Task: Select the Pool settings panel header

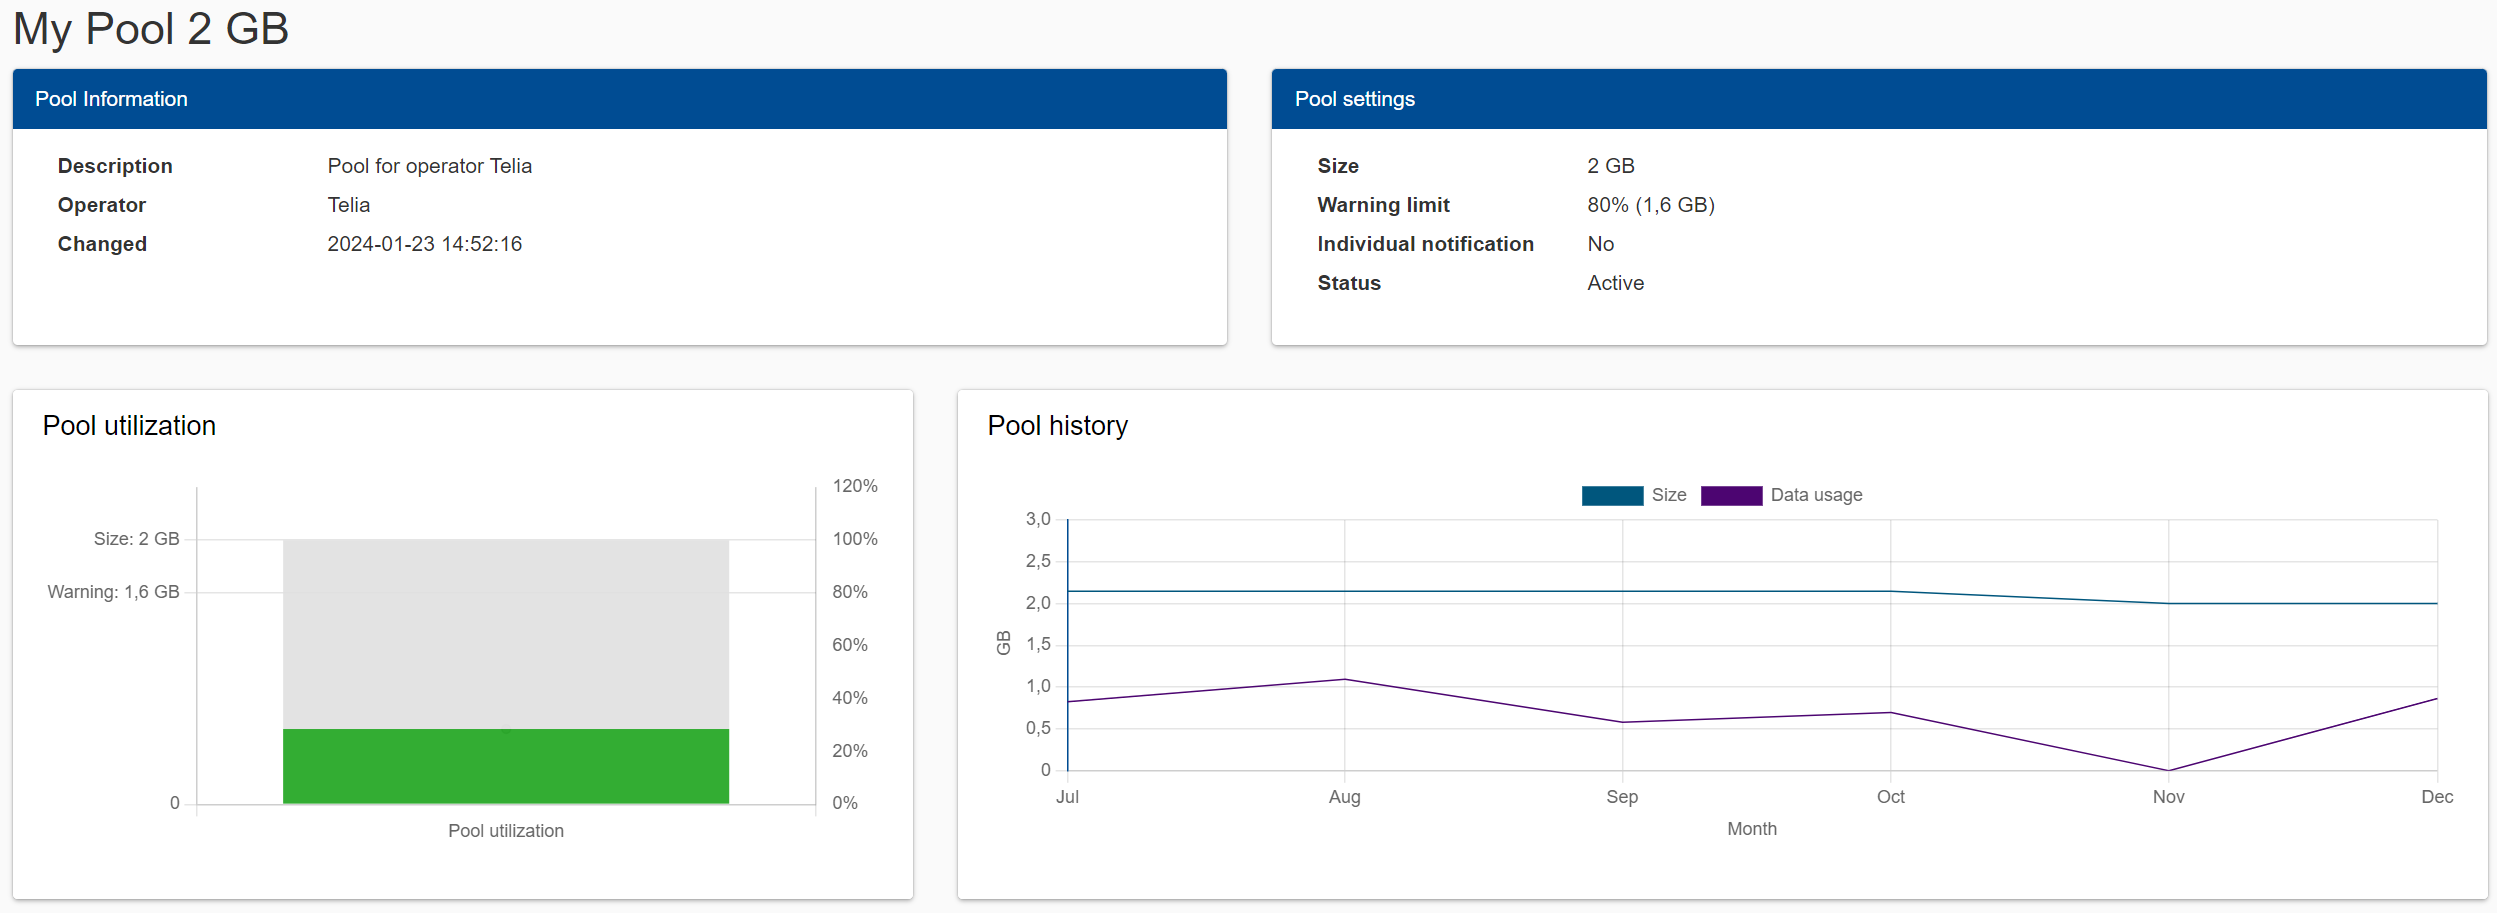Action: click(x=1354, y=99)
